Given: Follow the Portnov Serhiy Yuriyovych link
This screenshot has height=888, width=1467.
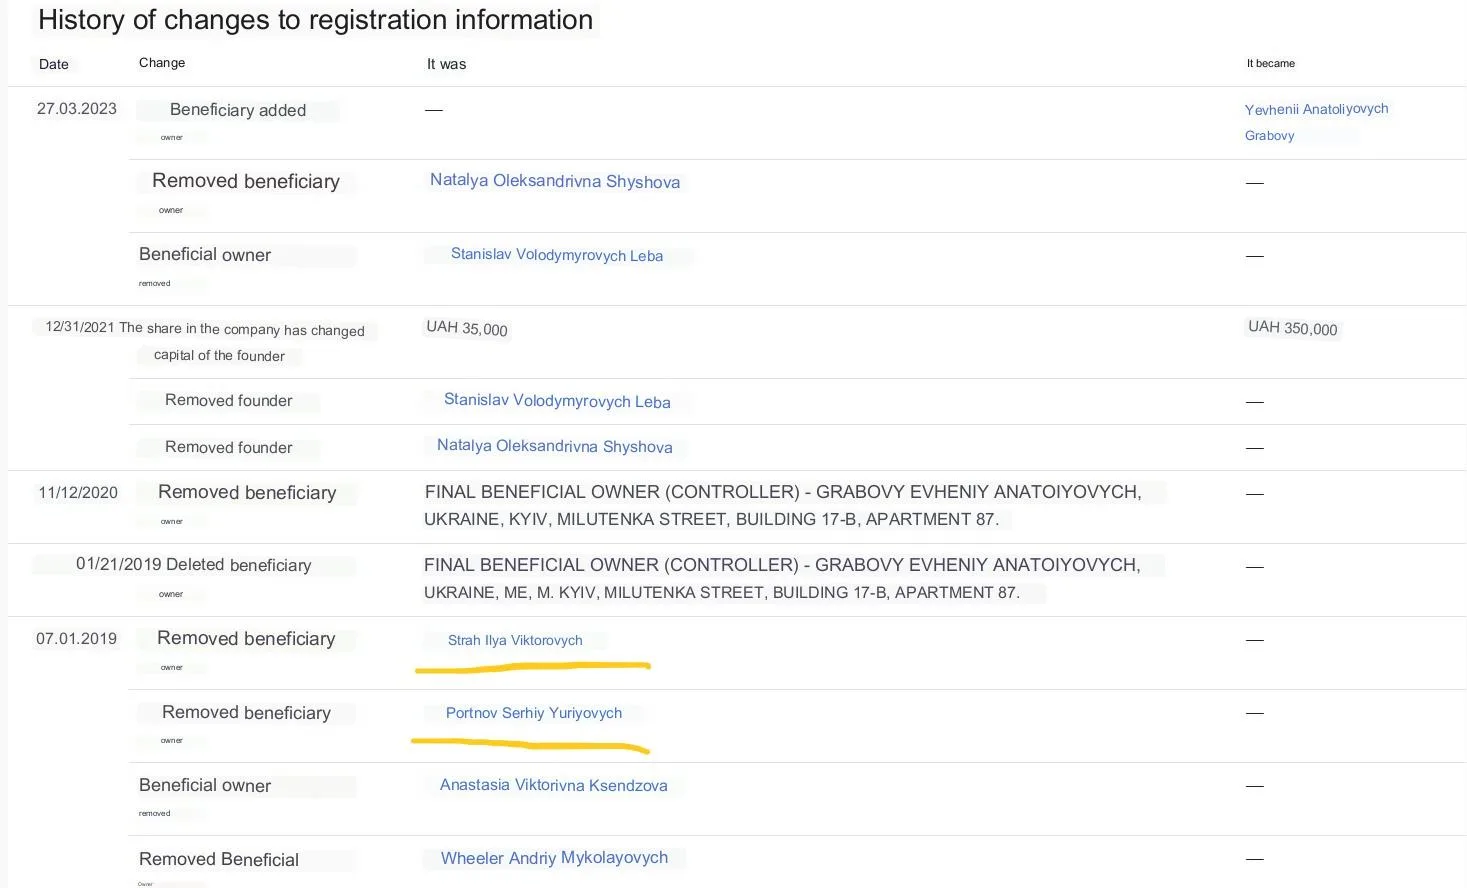Looking at the screenshot, I should click(534, 713).
